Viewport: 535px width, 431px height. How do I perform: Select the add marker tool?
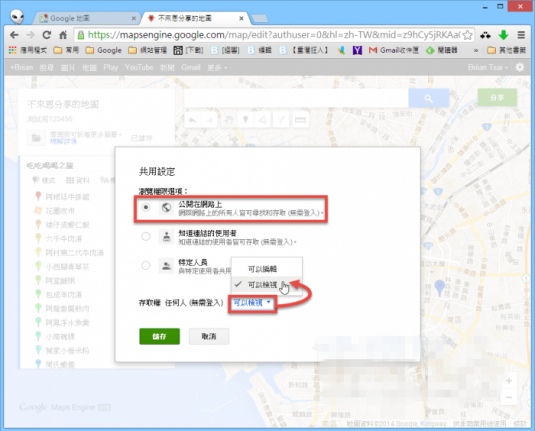[245, 120]
